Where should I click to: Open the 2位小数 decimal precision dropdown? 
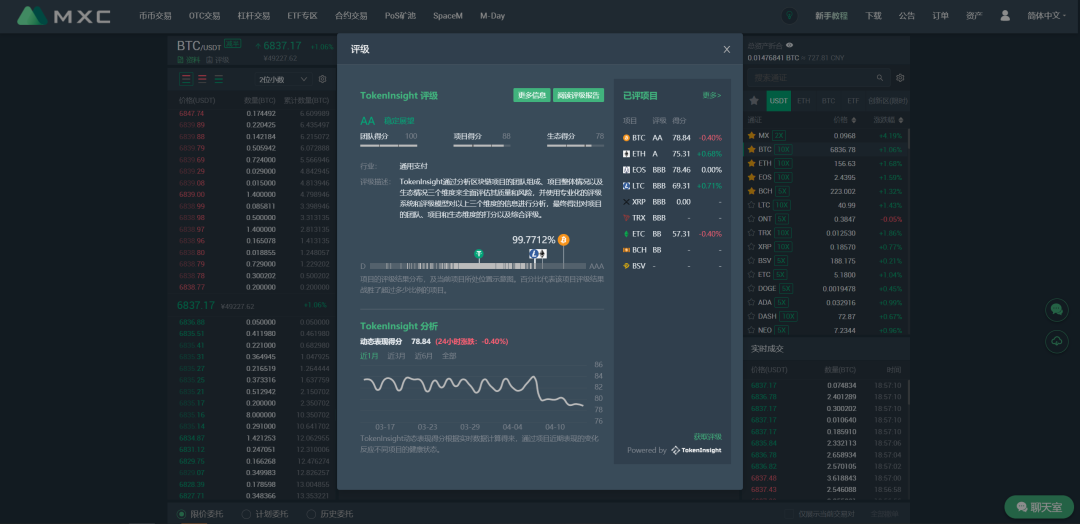click(282, 79)
